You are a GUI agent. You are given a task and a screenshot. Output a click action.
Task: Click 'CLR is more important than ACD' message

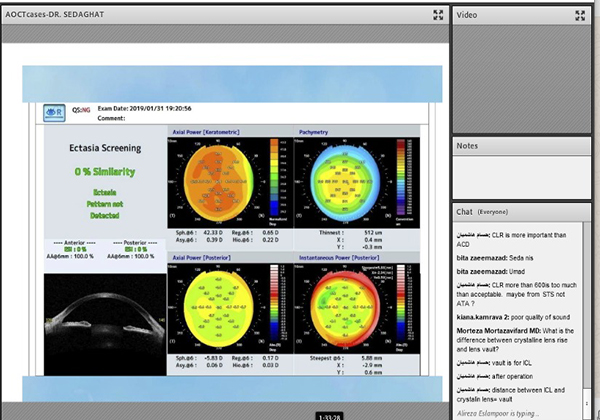pyautogui.click(x=511, y=239)
